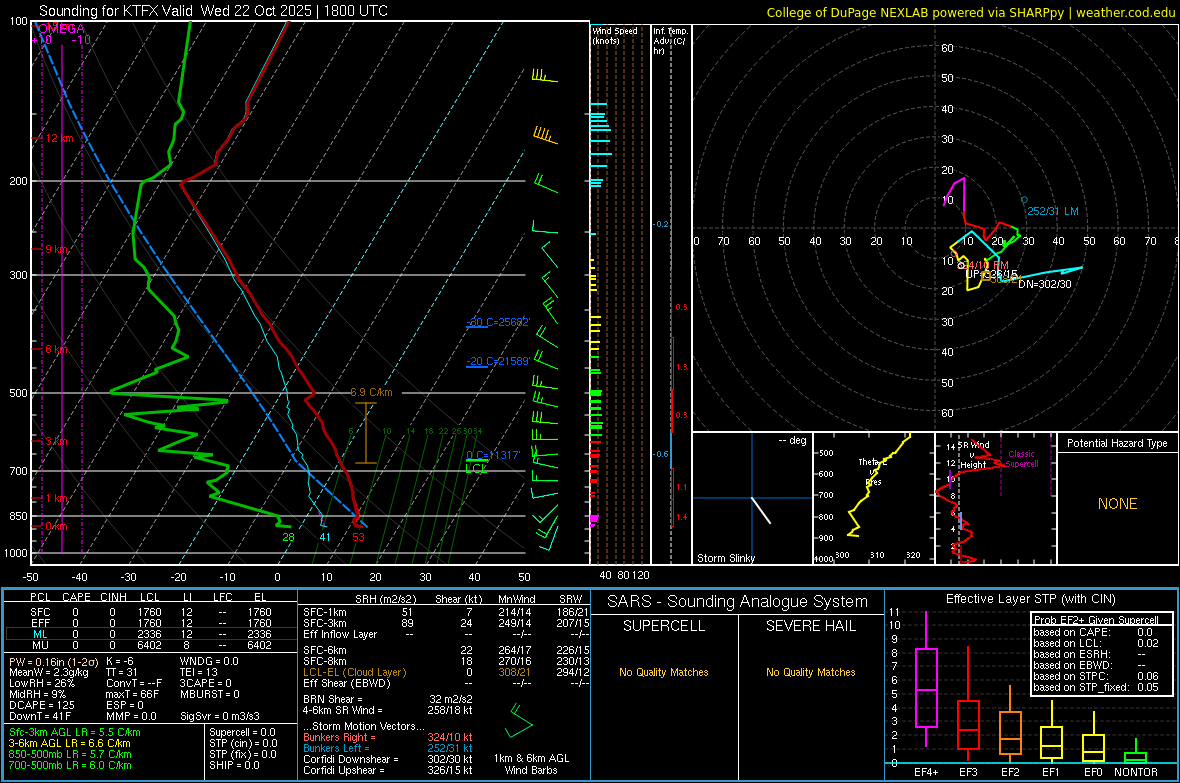1180x783 pixels.
Task: Click the LCL-EL (Cloud Layer) row
Action: 446,672
